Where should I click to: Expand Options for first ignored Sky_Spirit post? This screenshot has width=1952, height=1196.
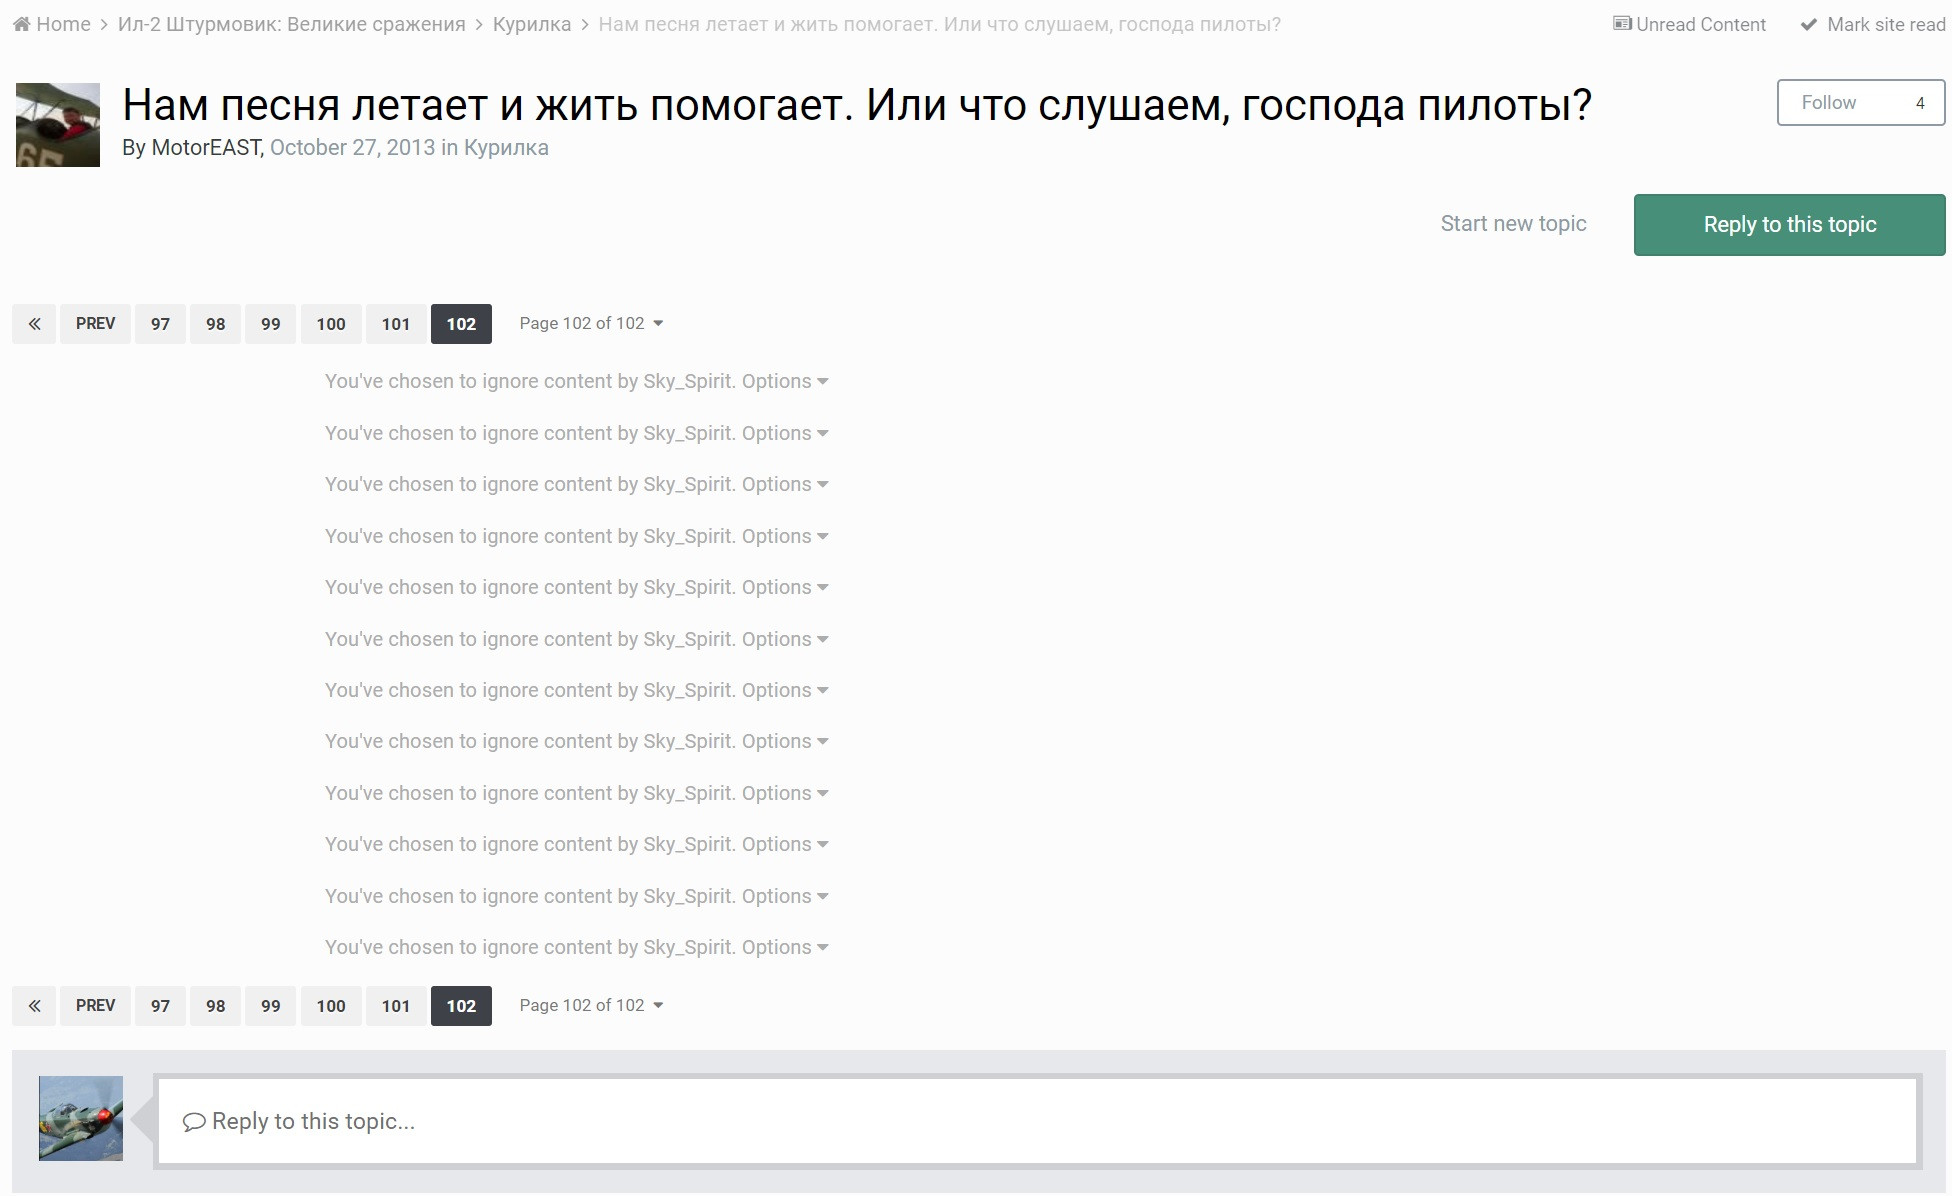coord(785,381)
